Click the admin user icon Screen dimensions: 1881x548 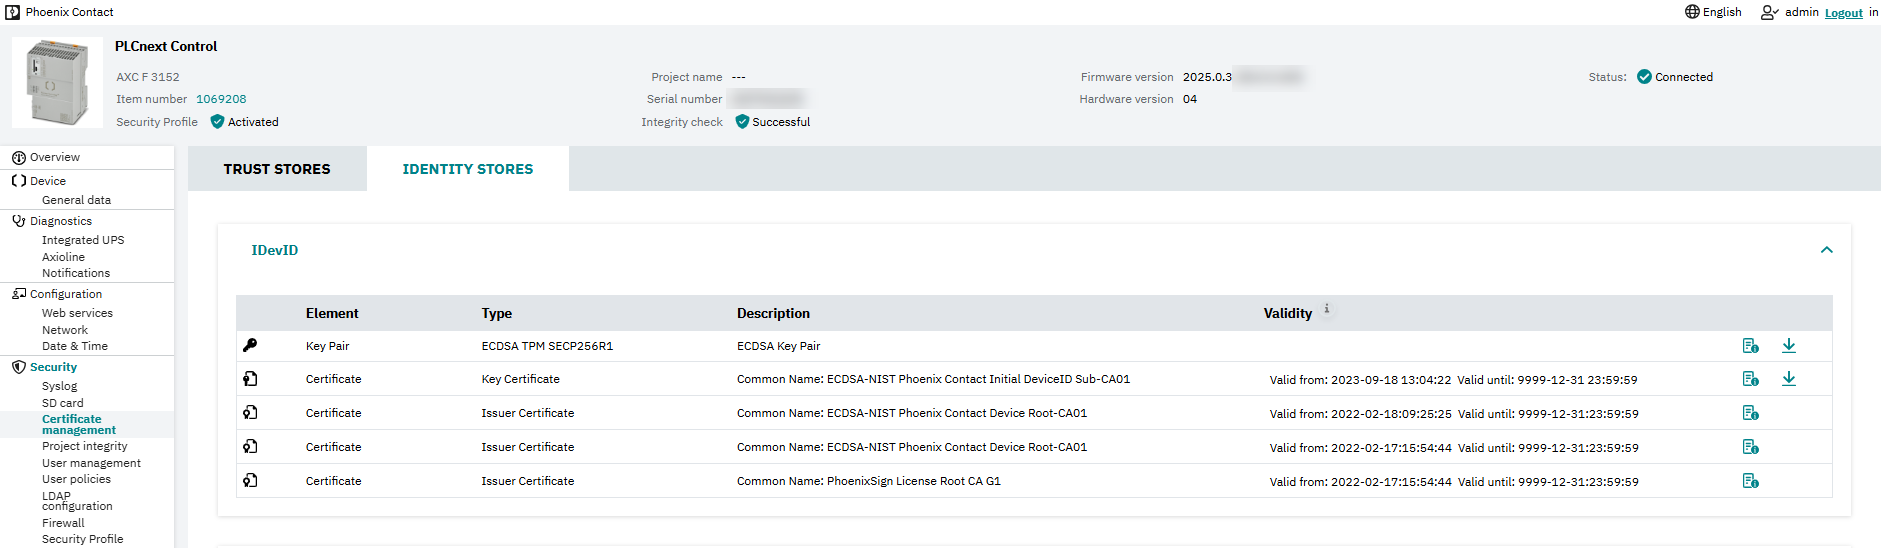[x=1769, y=12]
